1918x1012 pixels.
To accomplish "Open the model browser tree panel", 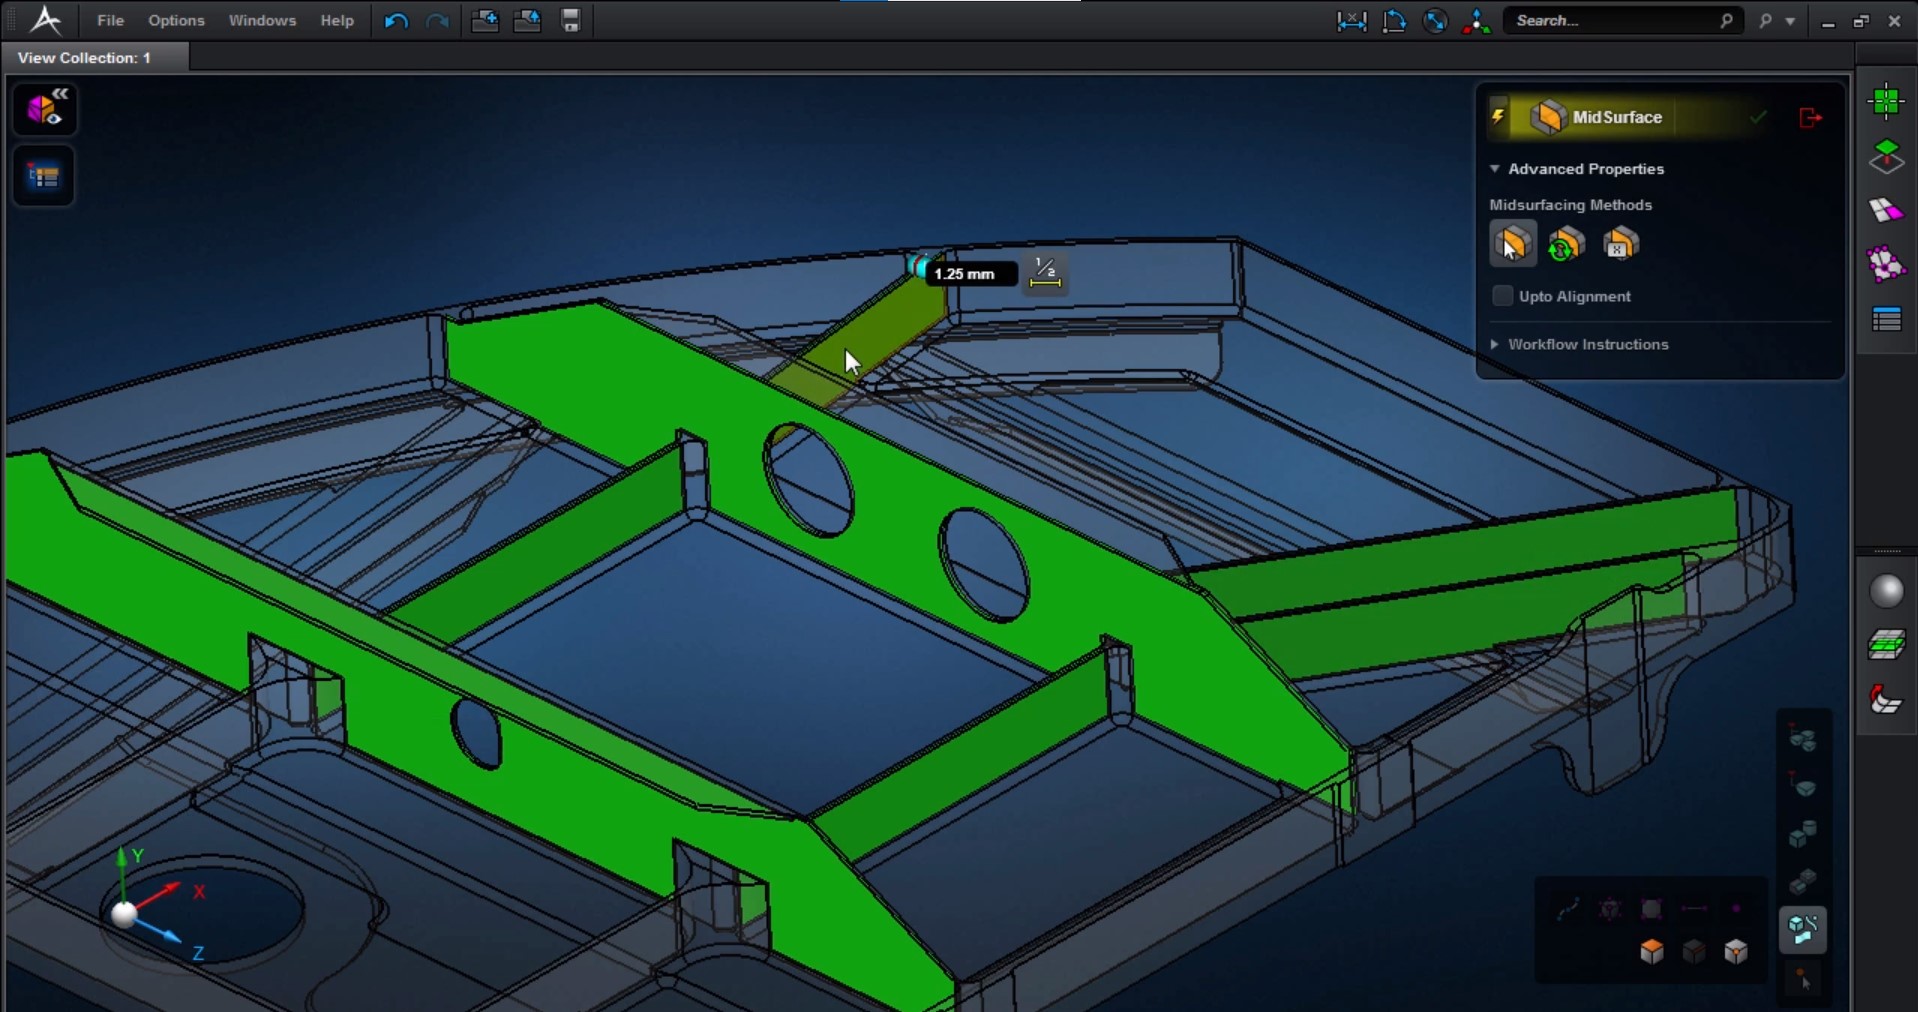I will [x=44, y=177].
